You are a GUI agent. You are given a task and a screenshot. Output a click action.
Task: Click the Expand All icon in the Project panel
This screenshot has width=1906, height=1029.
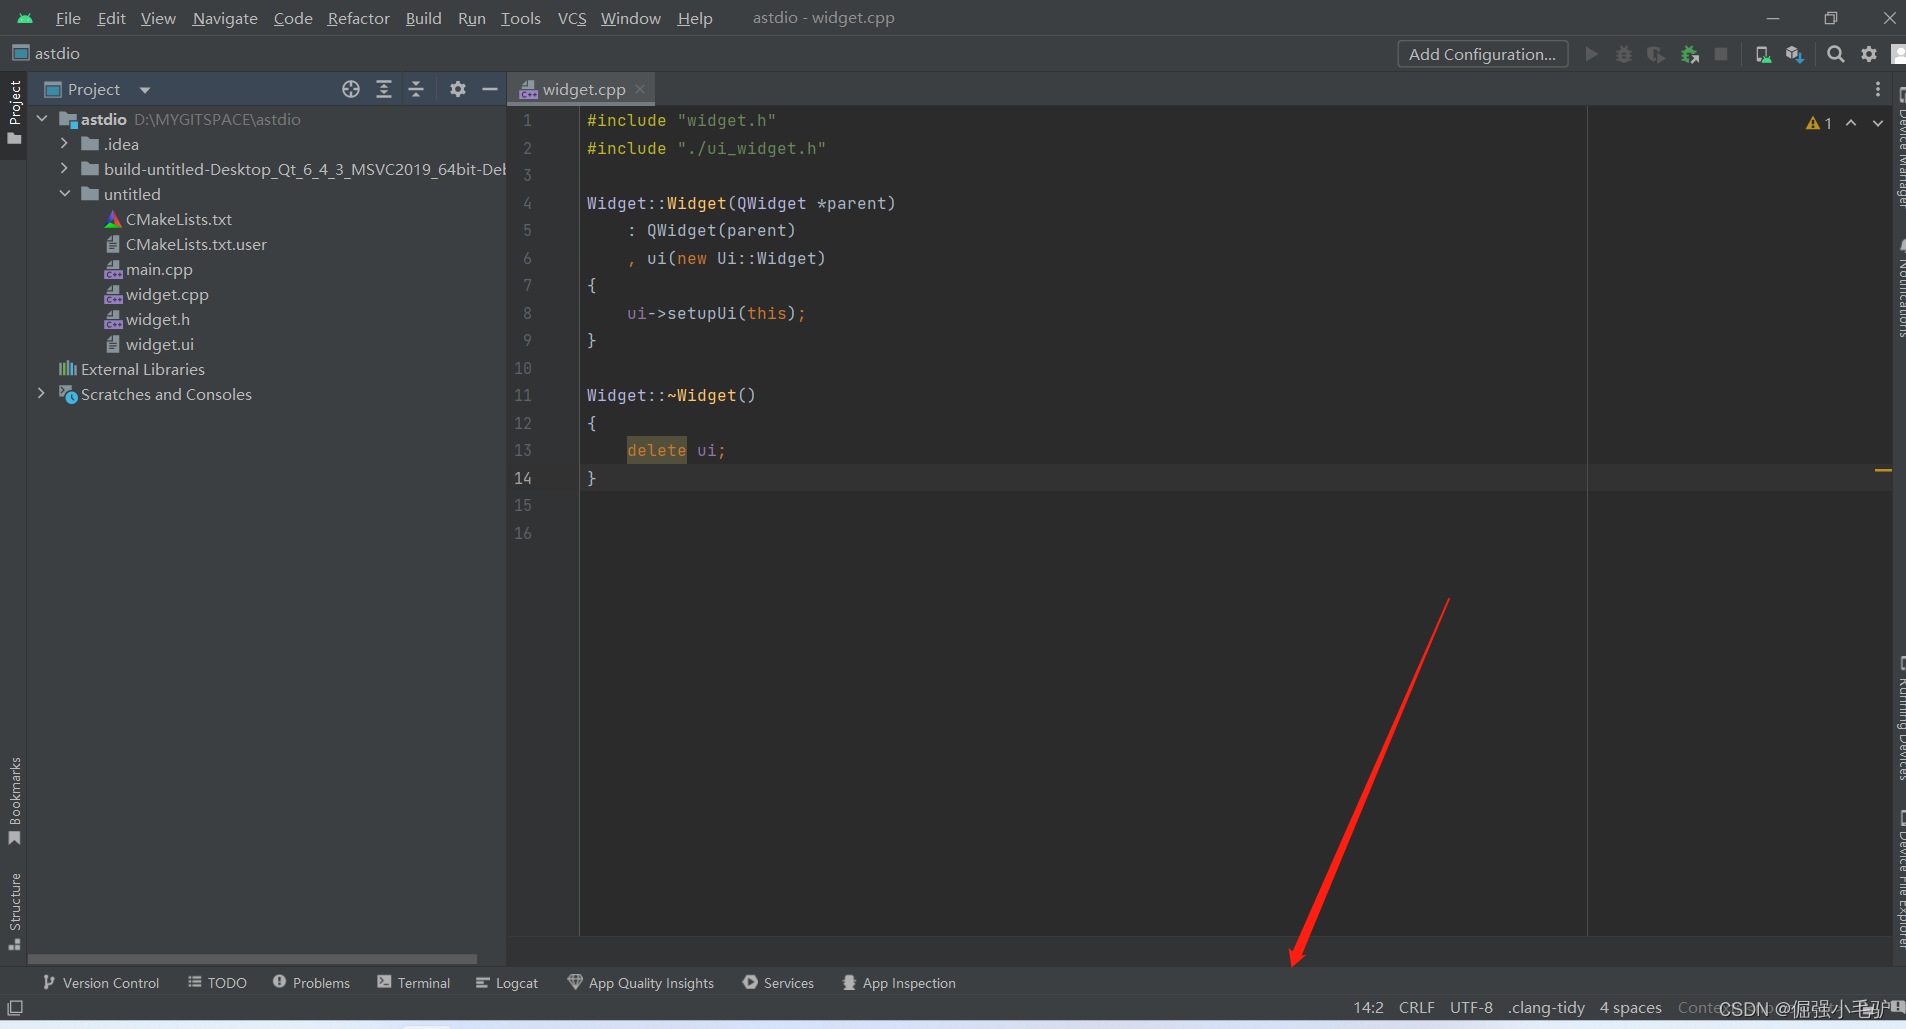click(384, 89)
